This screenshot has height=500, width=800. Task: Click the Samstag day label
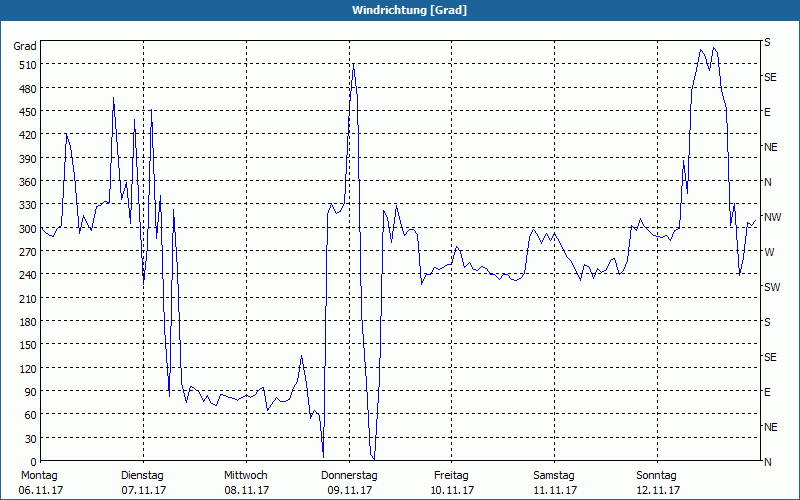click(x=554, y=476)
